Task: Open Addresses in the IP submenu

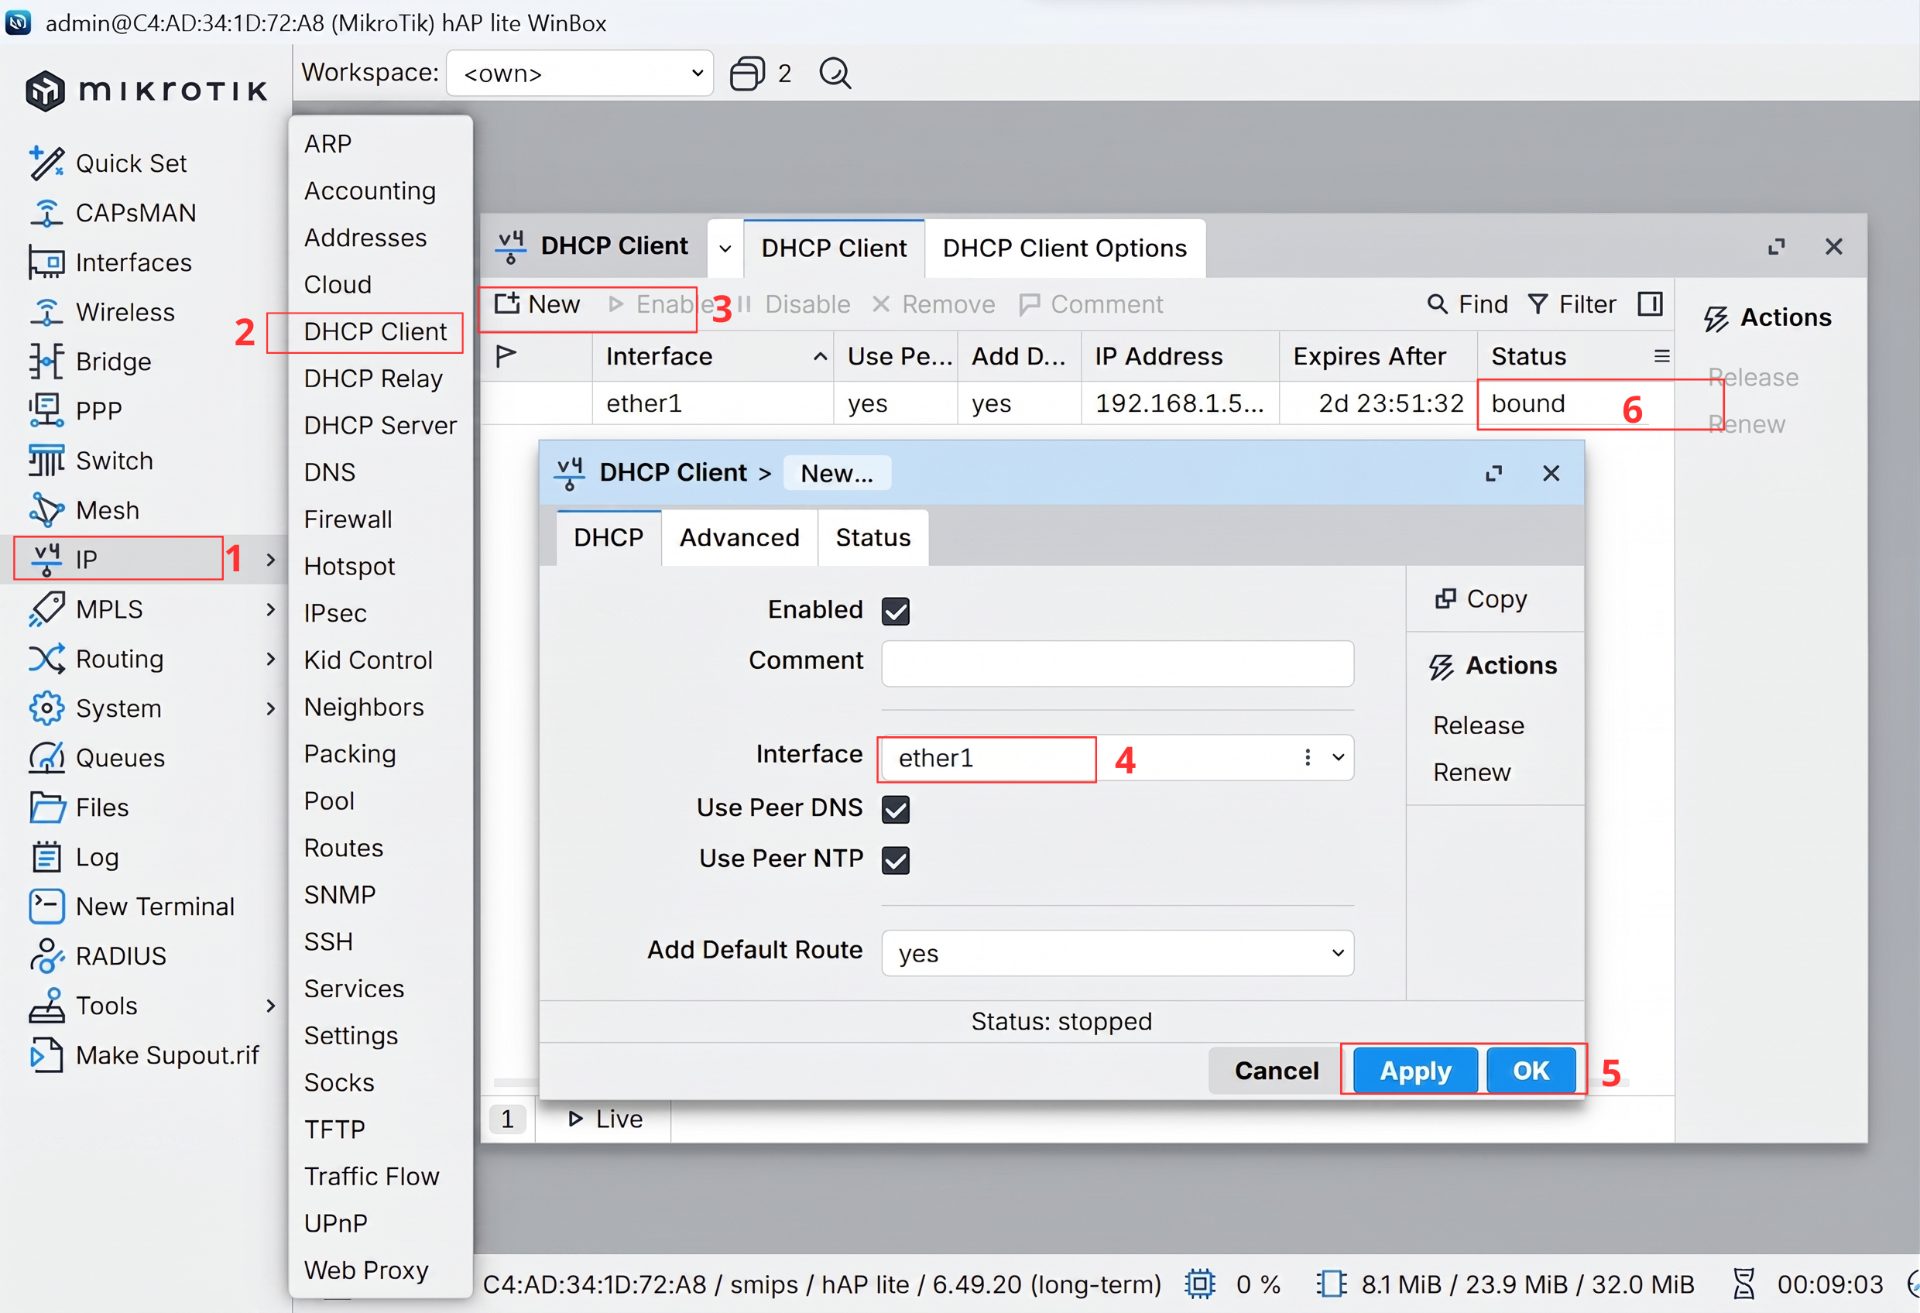Action: [x=365, y=237]
